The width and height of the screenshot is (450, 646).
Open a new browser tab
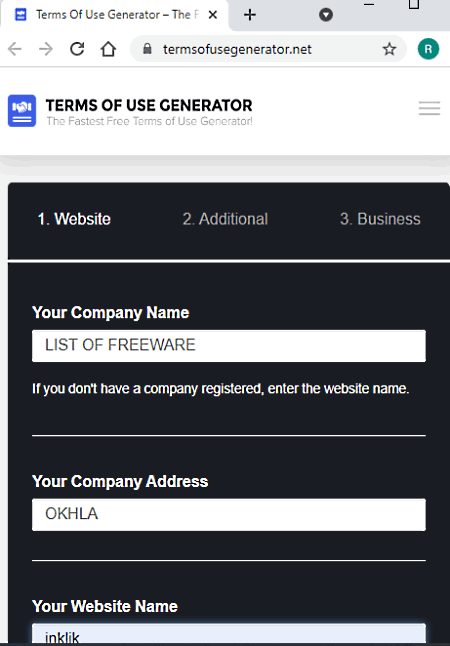[250, 15]
